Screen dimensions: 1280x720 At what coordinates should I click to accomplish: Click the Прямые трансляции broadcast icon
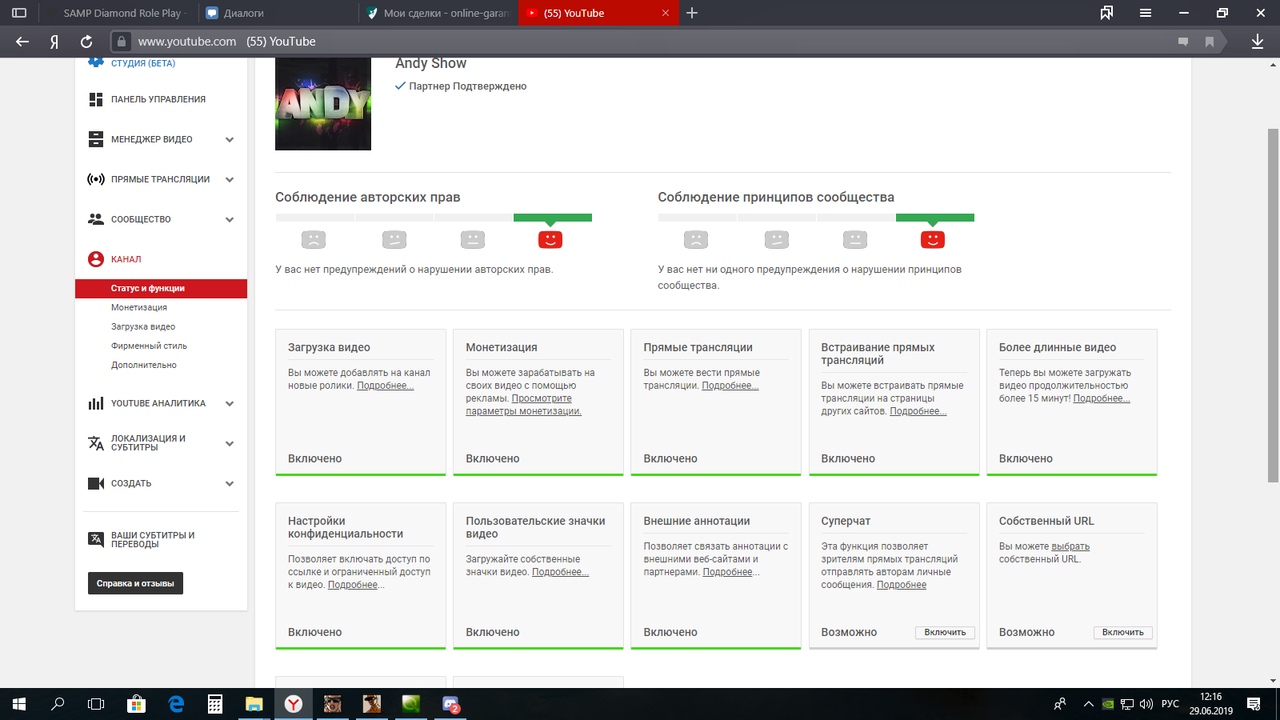[96, 180]
